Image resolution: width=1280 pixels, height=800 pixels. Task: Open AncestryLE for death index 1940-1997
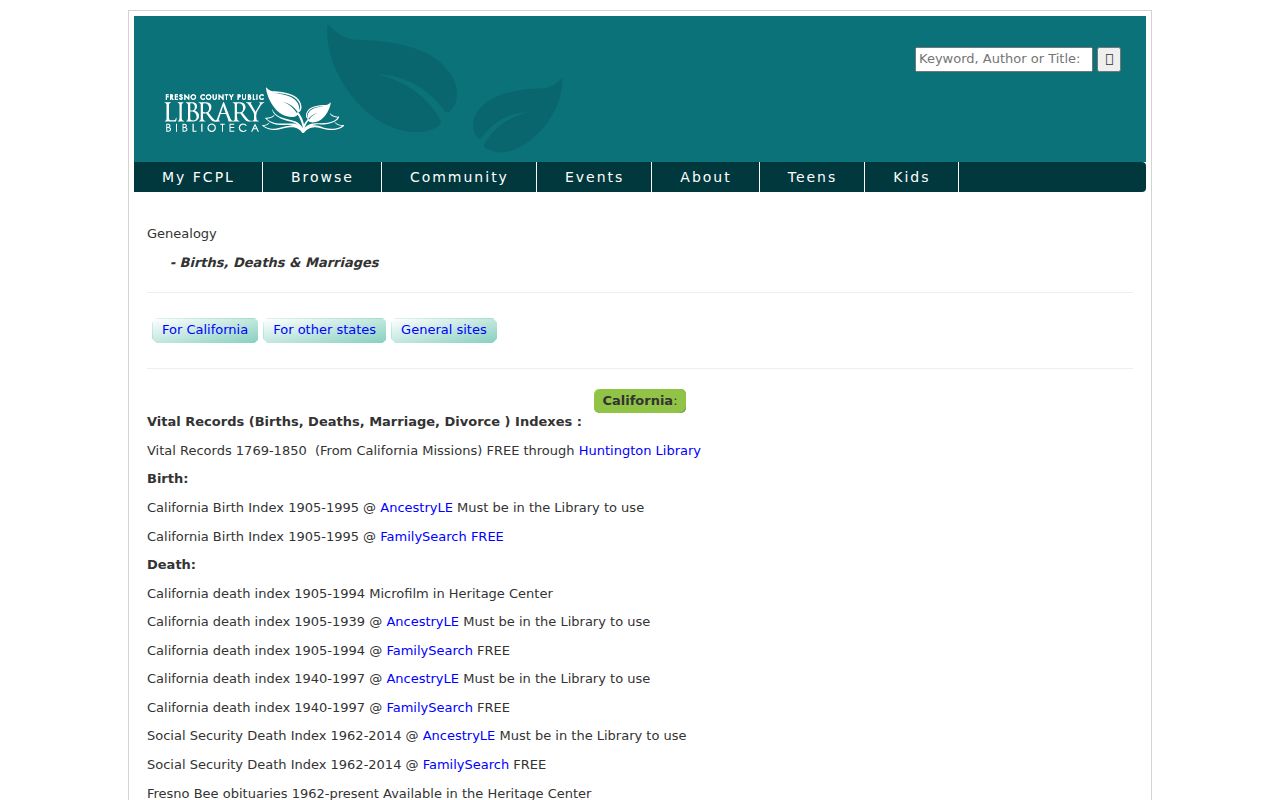[x=423, y=679]
